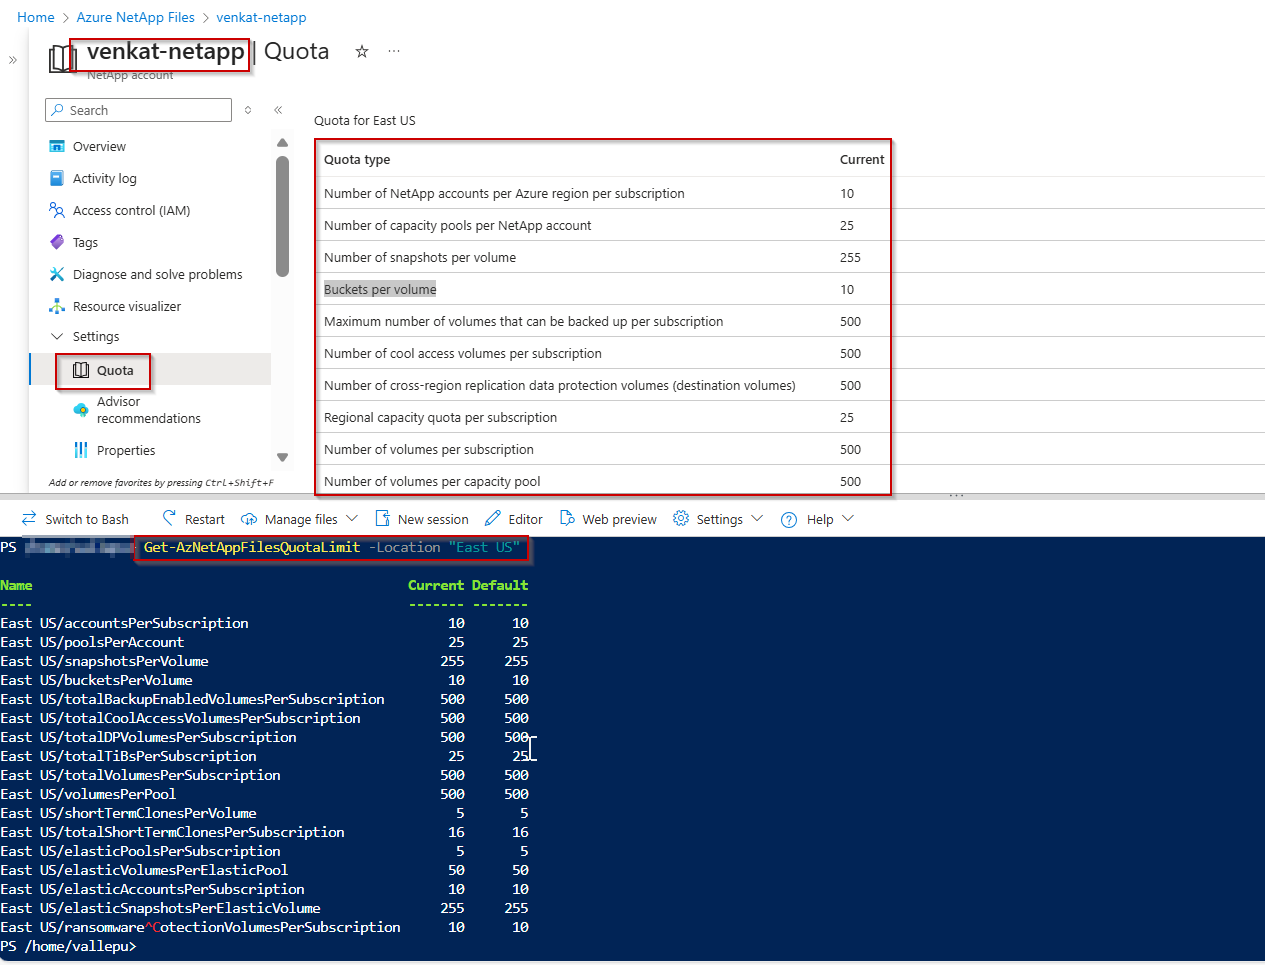Click Switch to Bash button
This screenshot has width=1265, height=965.
pyautogui.click(x=75, y=519)
